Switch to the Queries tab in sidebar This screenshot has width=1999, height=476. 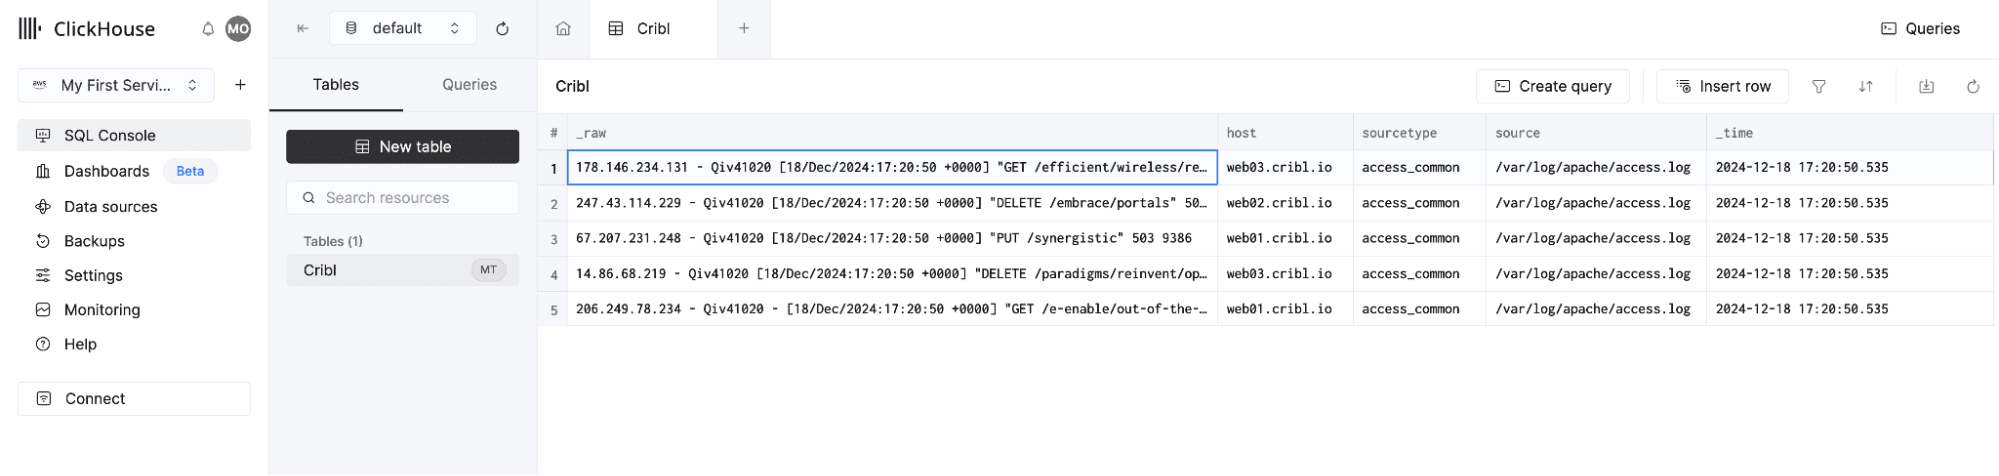click(469, 85)
